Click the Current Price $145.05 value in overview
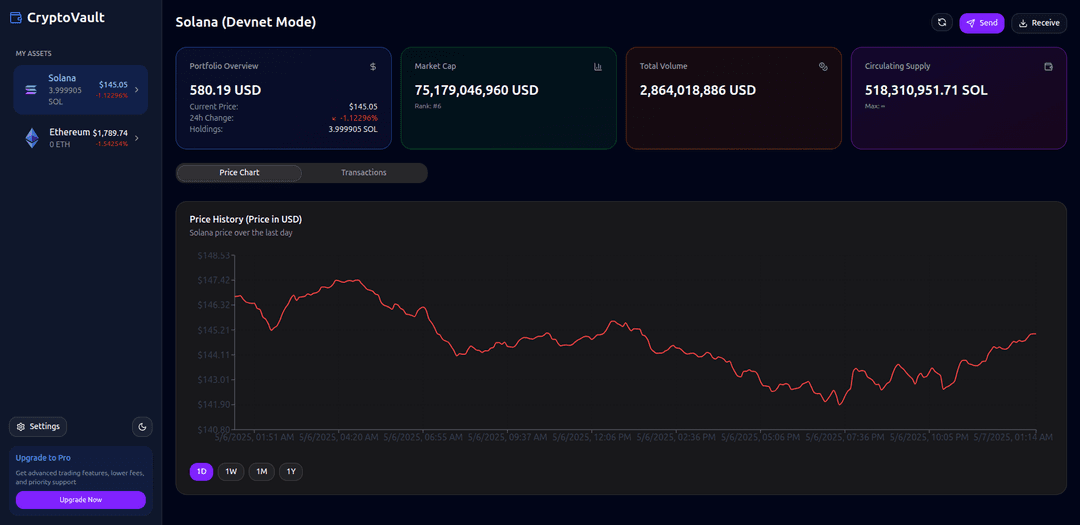Image resolution: width=1080 pixels, height=525 pixels. 363,107
